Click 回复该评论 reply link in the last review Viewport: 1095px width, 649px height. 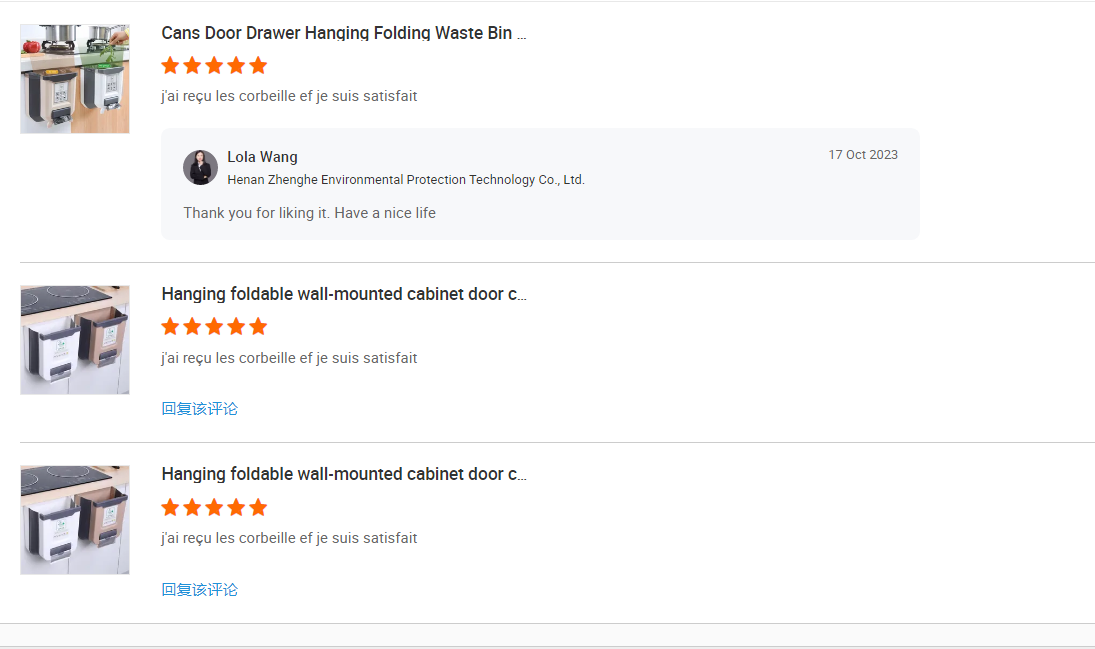pos(200,589)
